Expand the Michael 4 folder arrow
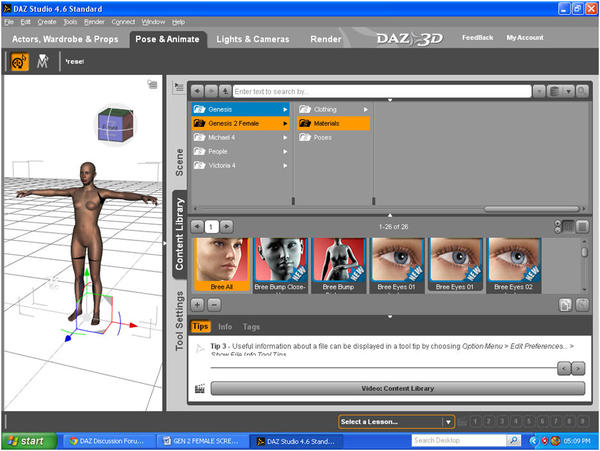The image size is (600, 451). 285,138
